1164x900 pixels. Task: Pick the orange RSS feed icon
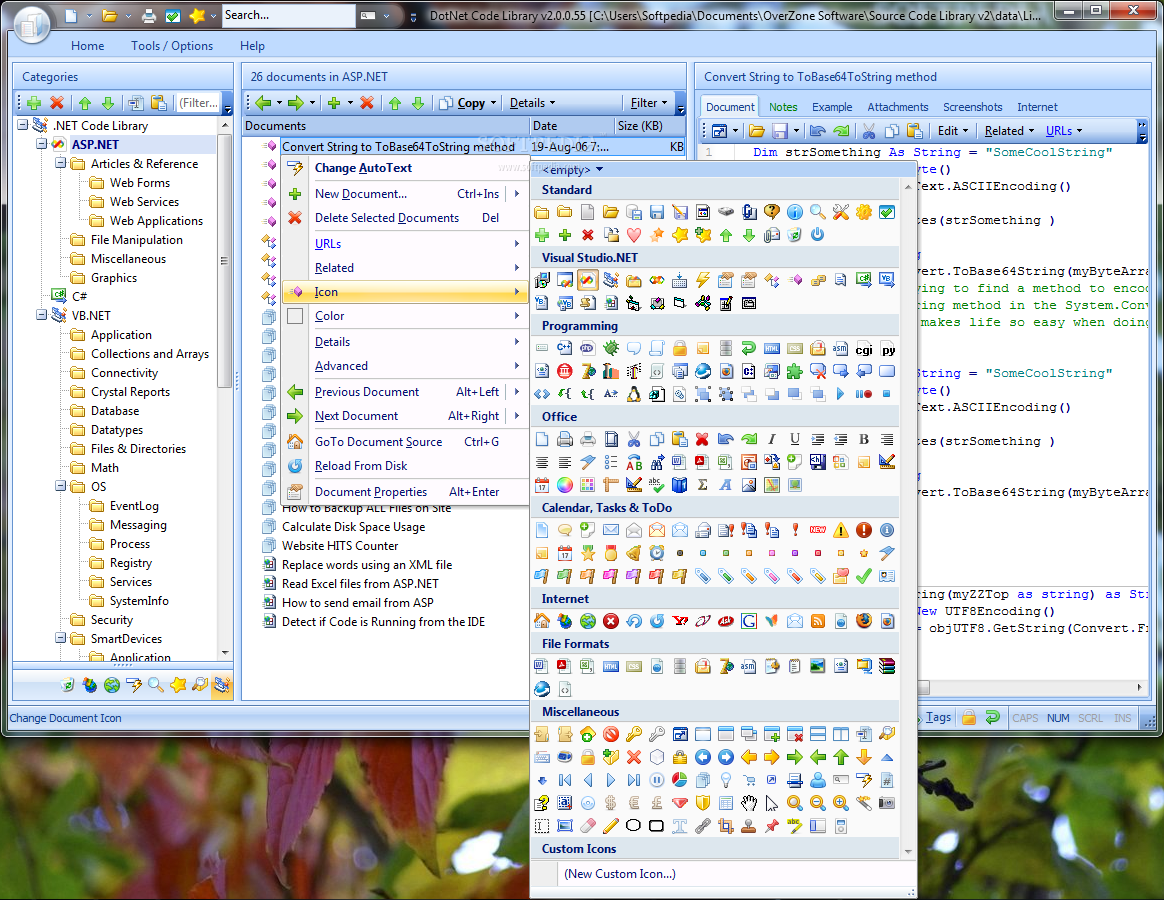coord(817,621)
